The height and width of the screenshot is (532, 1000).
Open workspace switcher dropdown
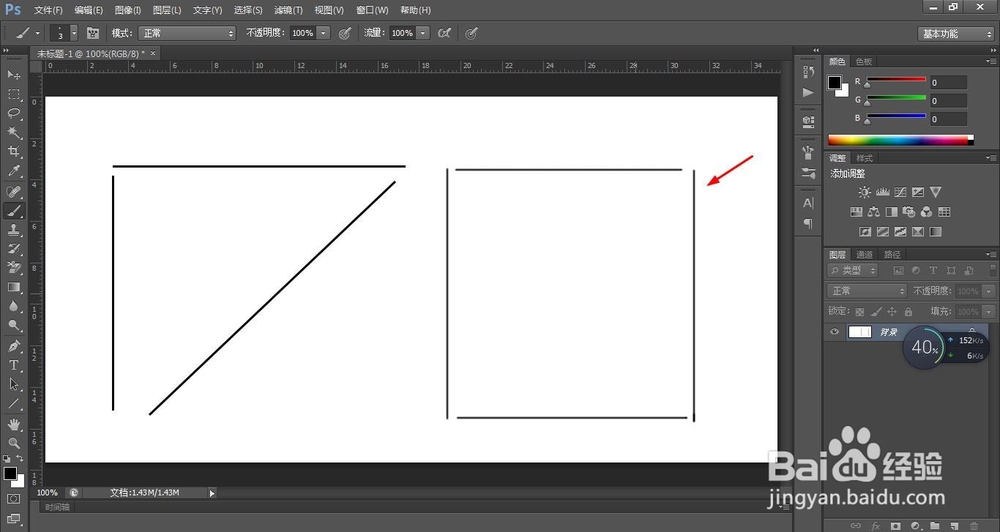[955, 34]
